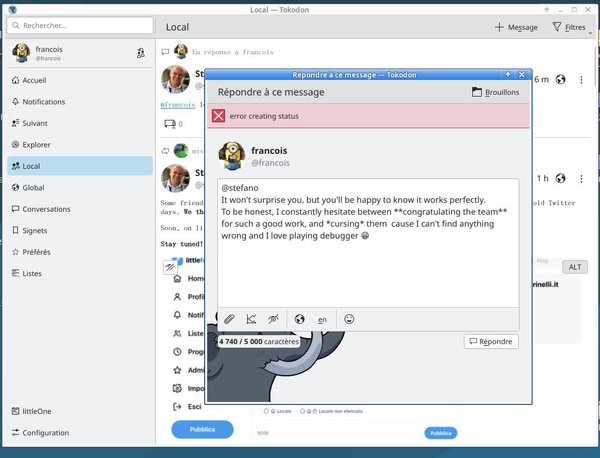Click the red error icon in the banner
The width and height of the screenshot is (600, 458).
(218, 116)
